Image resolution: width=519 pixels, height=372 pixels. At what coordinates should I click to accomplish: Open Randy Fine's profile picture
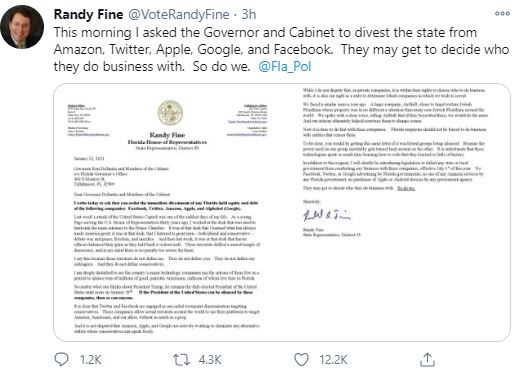pos(22,27)
